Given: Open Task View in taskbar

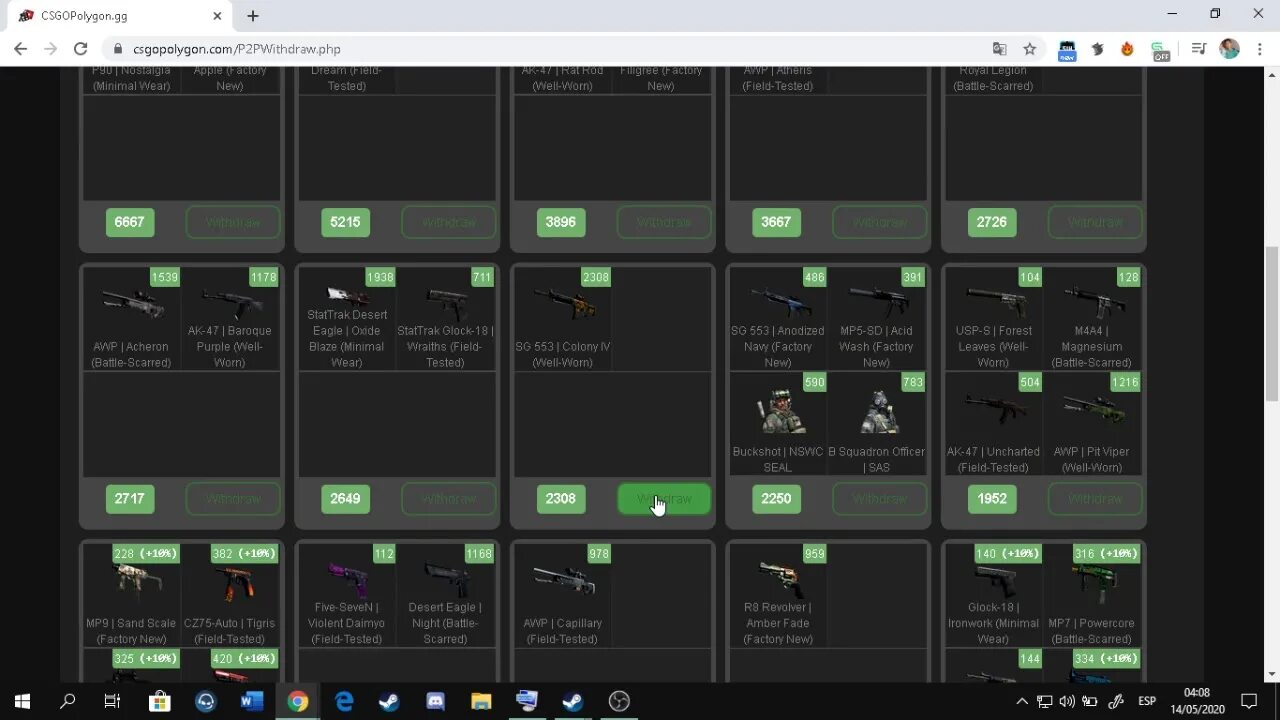Looking at the screenshot, I should [113, 701].
